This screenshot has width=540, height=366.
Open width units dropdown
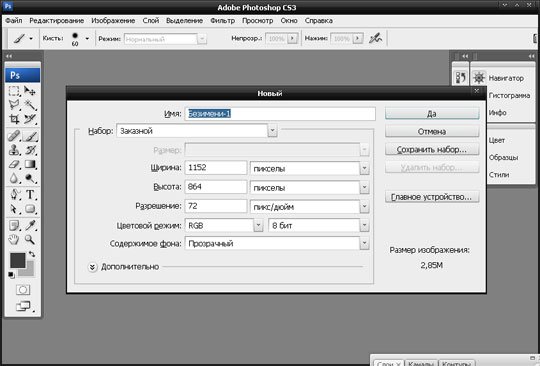(364, 168)
